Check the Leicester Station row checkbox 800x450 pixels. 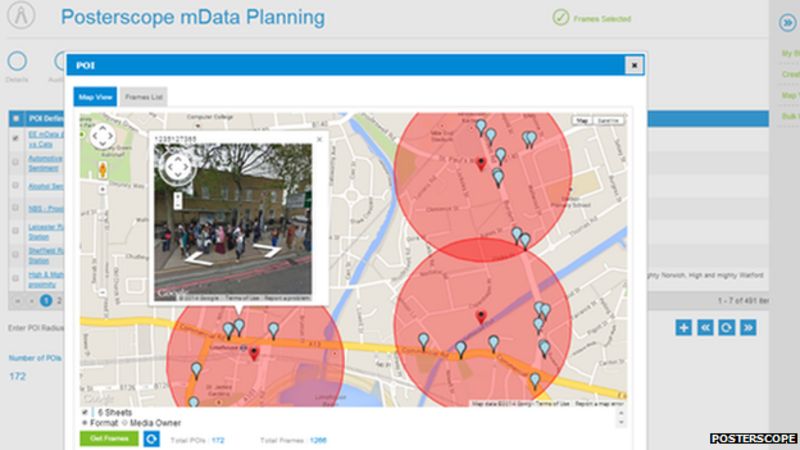[x=15, y=231]
